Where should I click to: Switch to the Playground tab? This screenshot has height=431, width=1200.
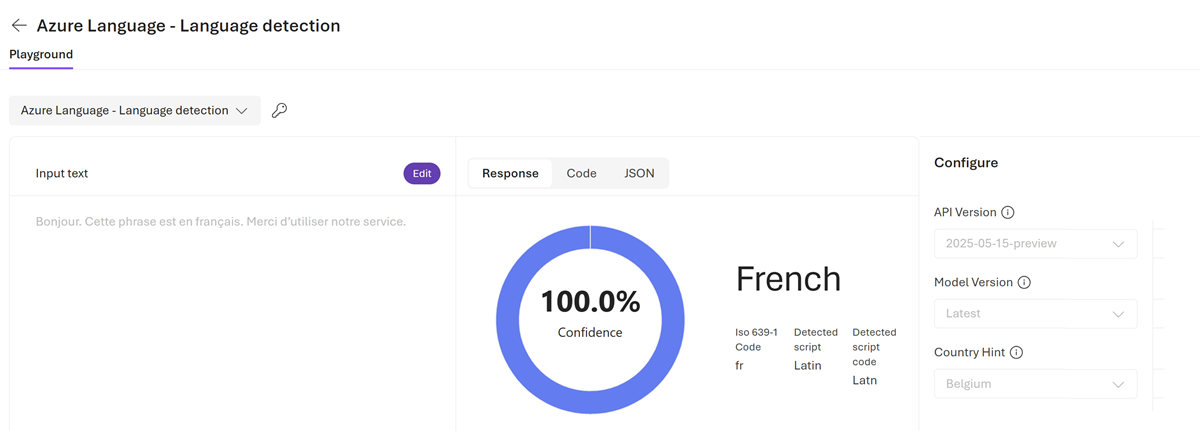coord(41,54)
